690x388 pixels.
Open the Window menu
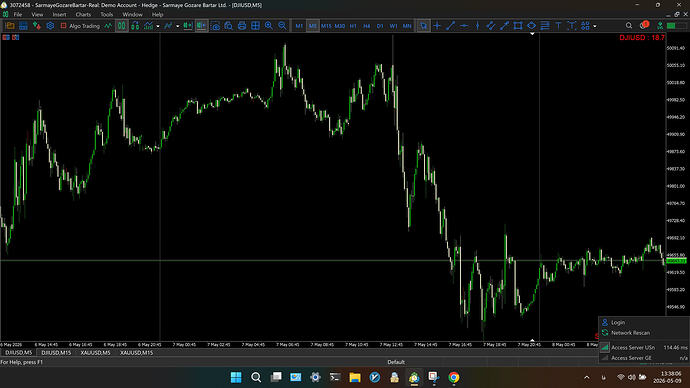[132, 15]
